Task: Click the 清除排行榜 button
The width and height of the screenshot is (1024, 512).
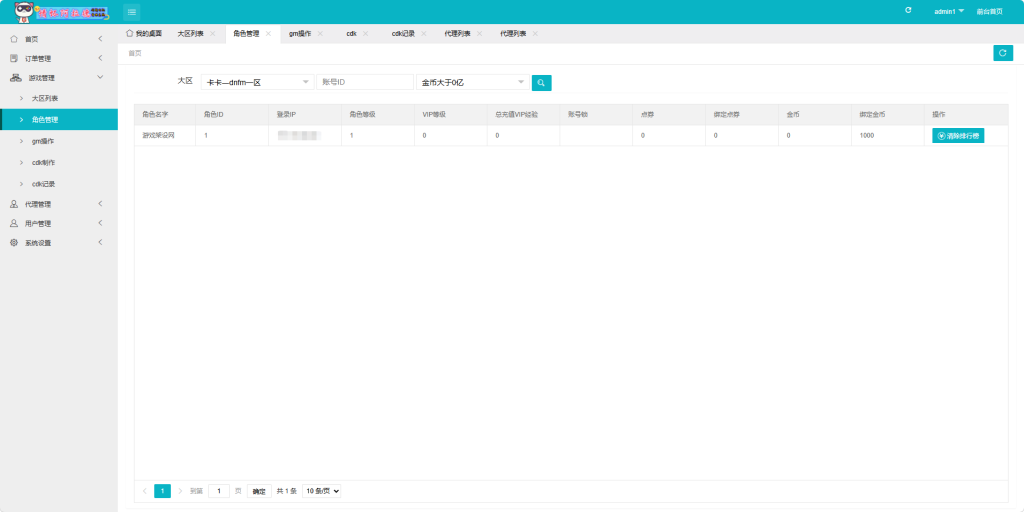Action: pyautogui.click(x=957, y=136)
